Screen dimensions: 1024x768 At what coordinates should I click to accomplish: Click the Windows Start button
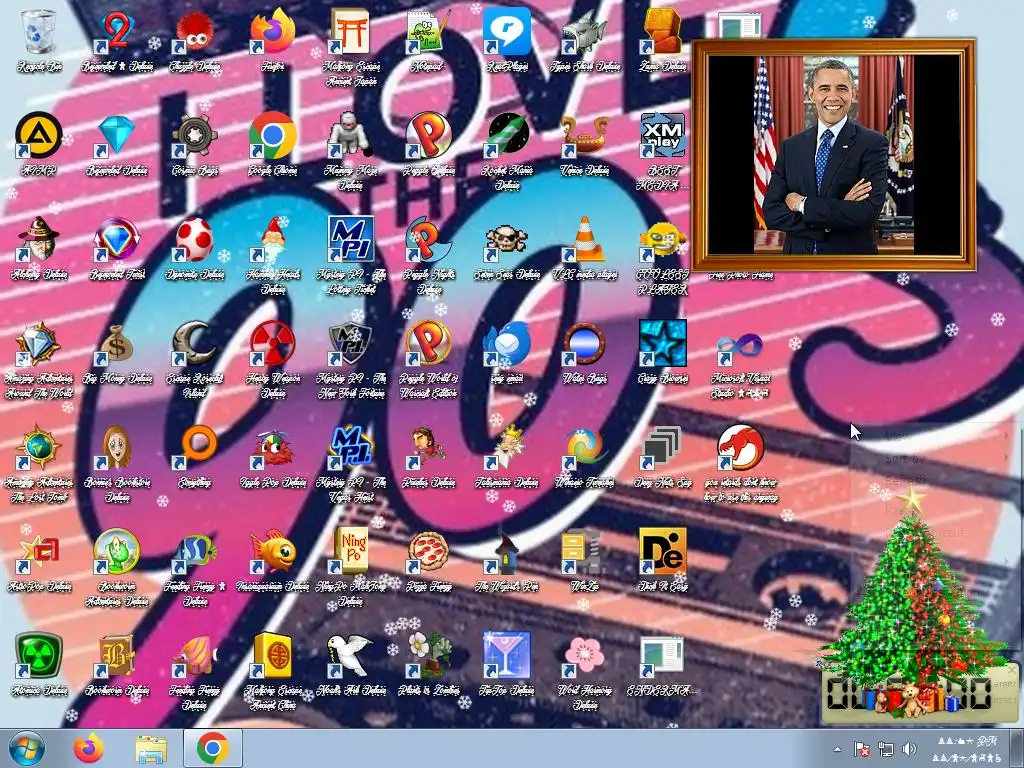[x=27, y=748]
